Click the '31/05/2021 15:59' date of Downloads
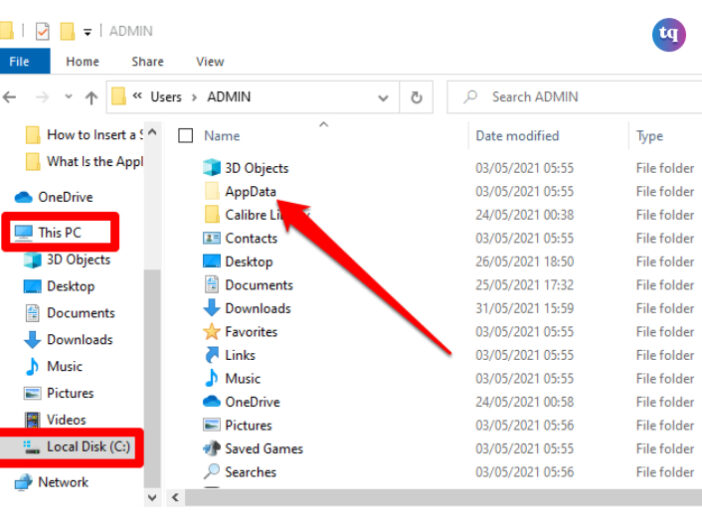 (x=524, y=308)
